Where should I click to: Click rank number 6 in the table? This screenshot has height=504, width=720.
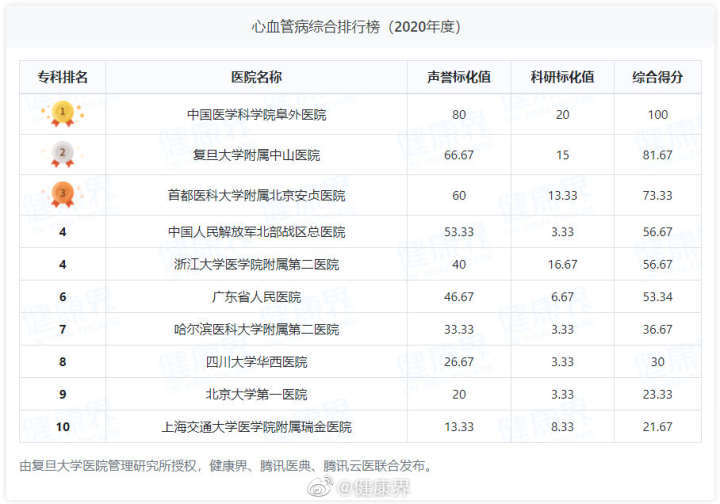[x=62, y=297]
